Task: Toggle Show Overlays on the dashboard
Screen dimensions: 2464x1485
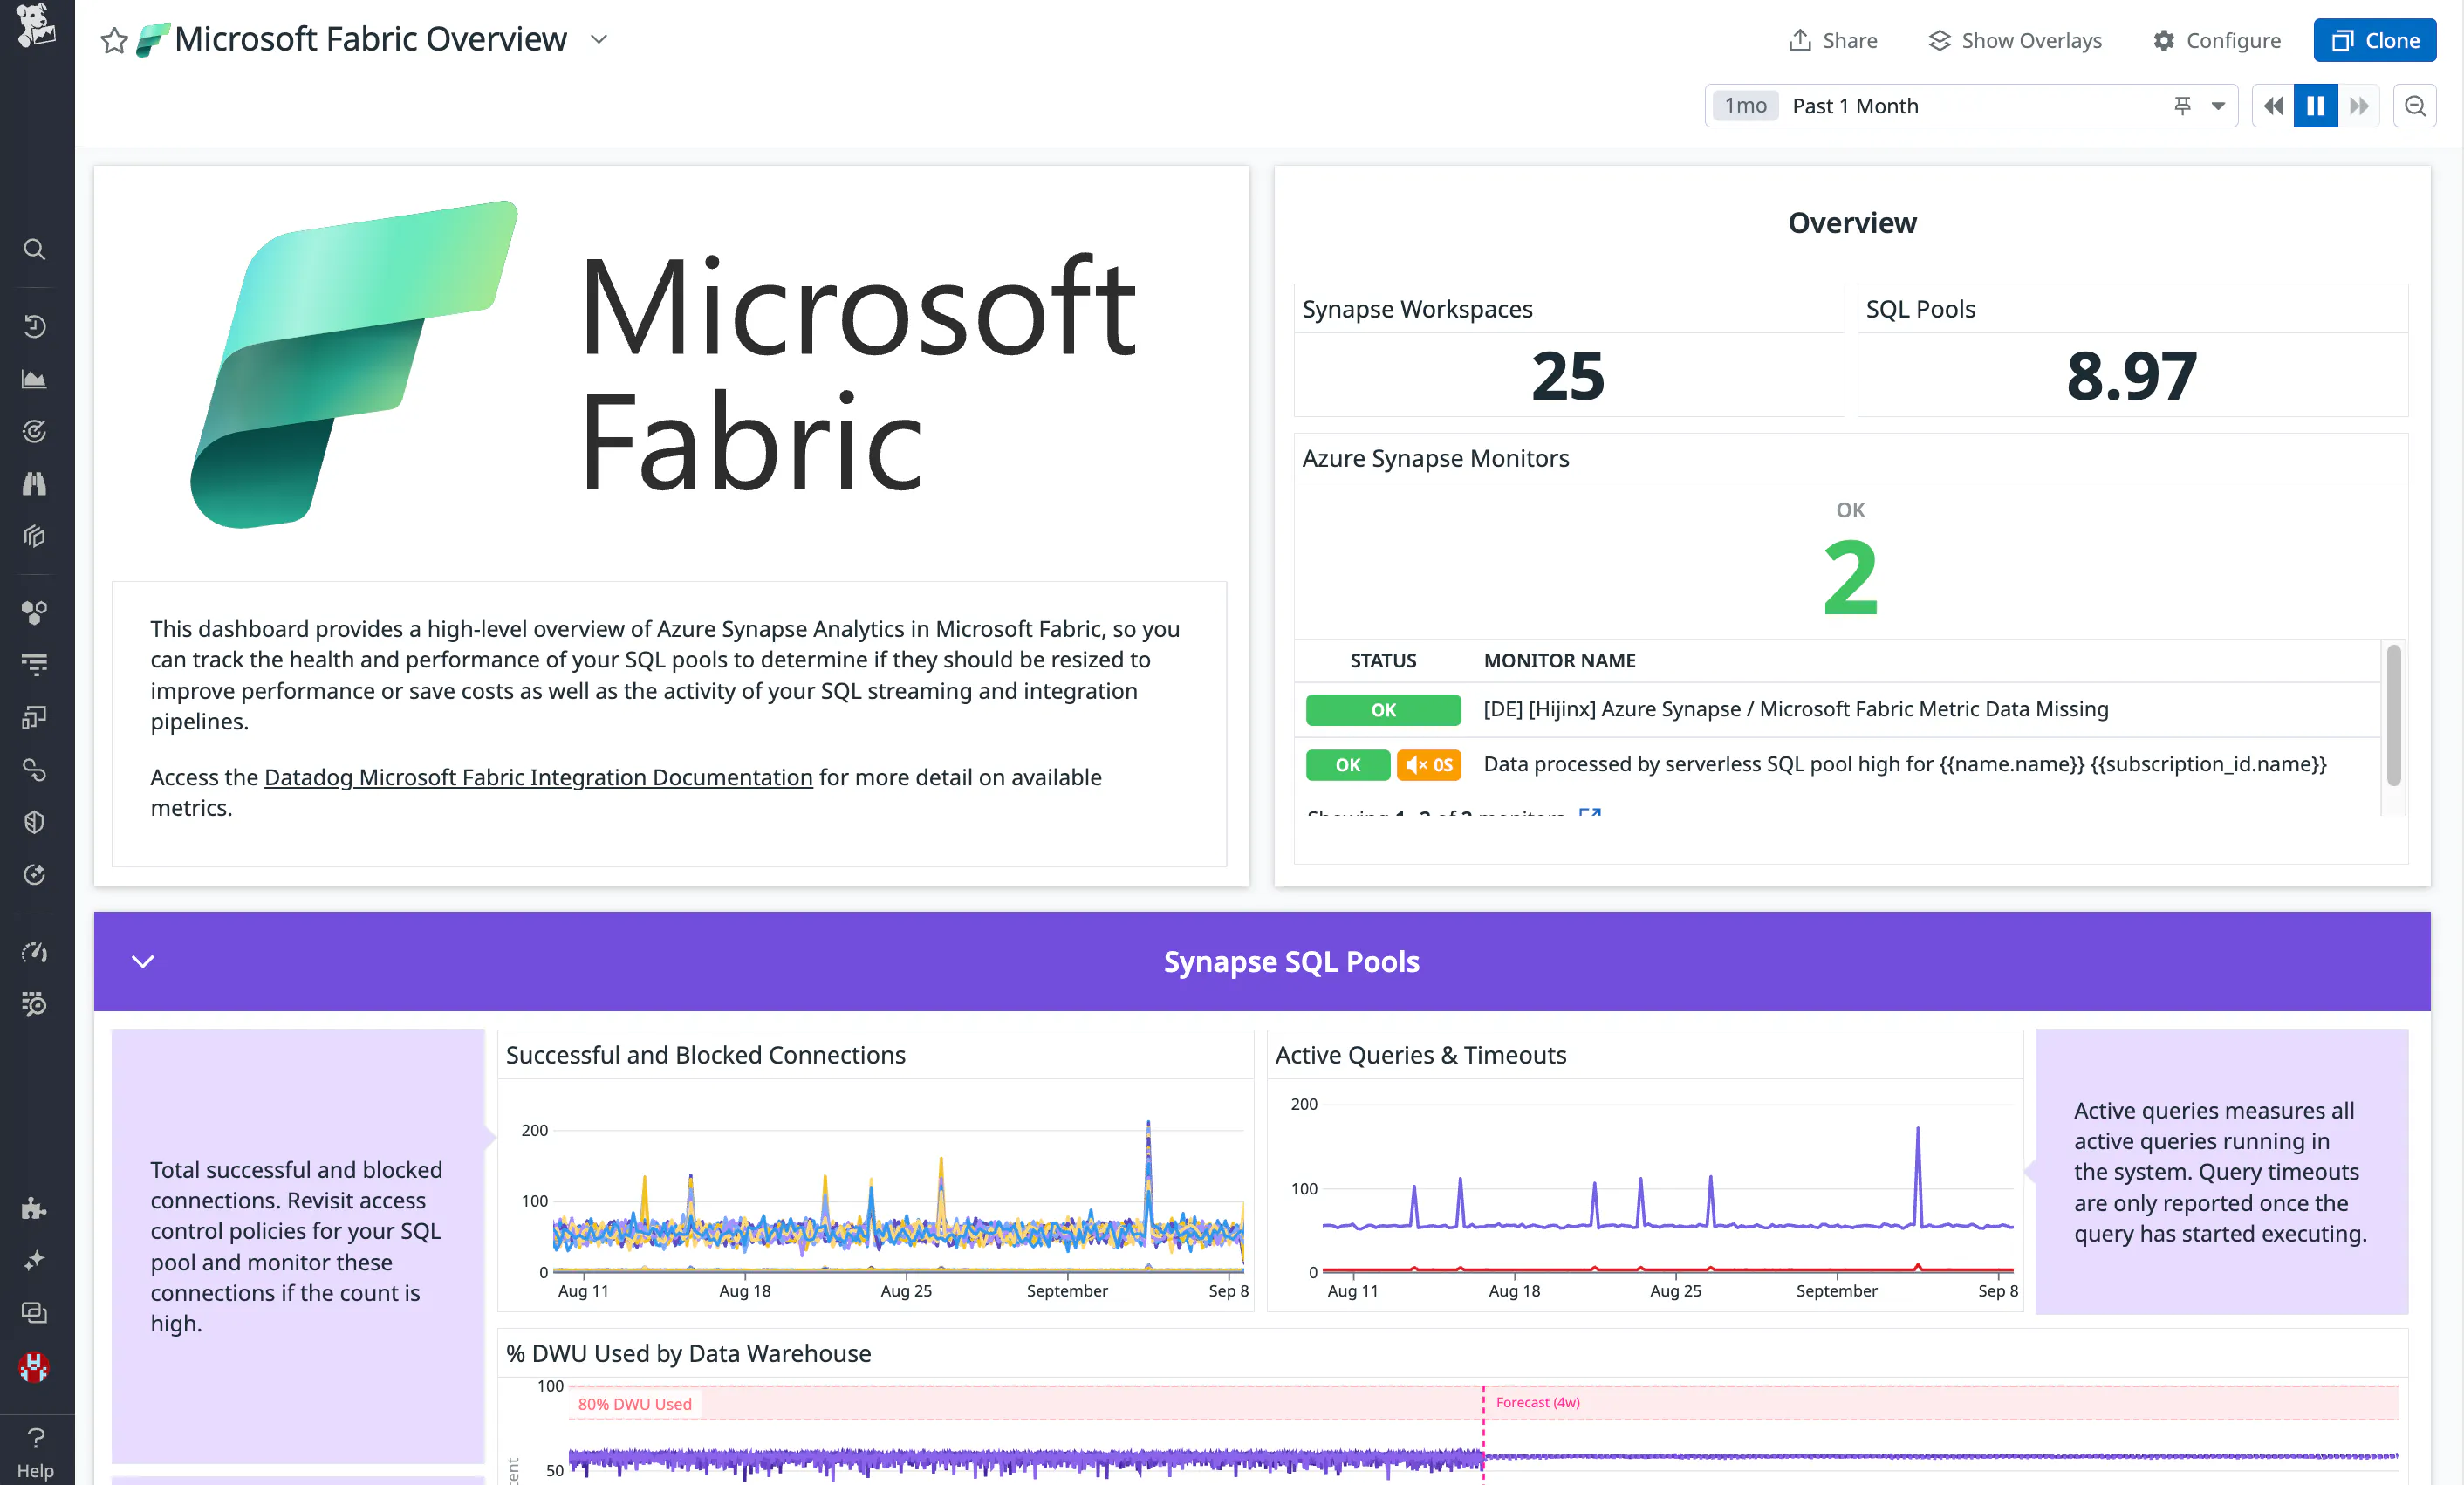Action: 2014,40
